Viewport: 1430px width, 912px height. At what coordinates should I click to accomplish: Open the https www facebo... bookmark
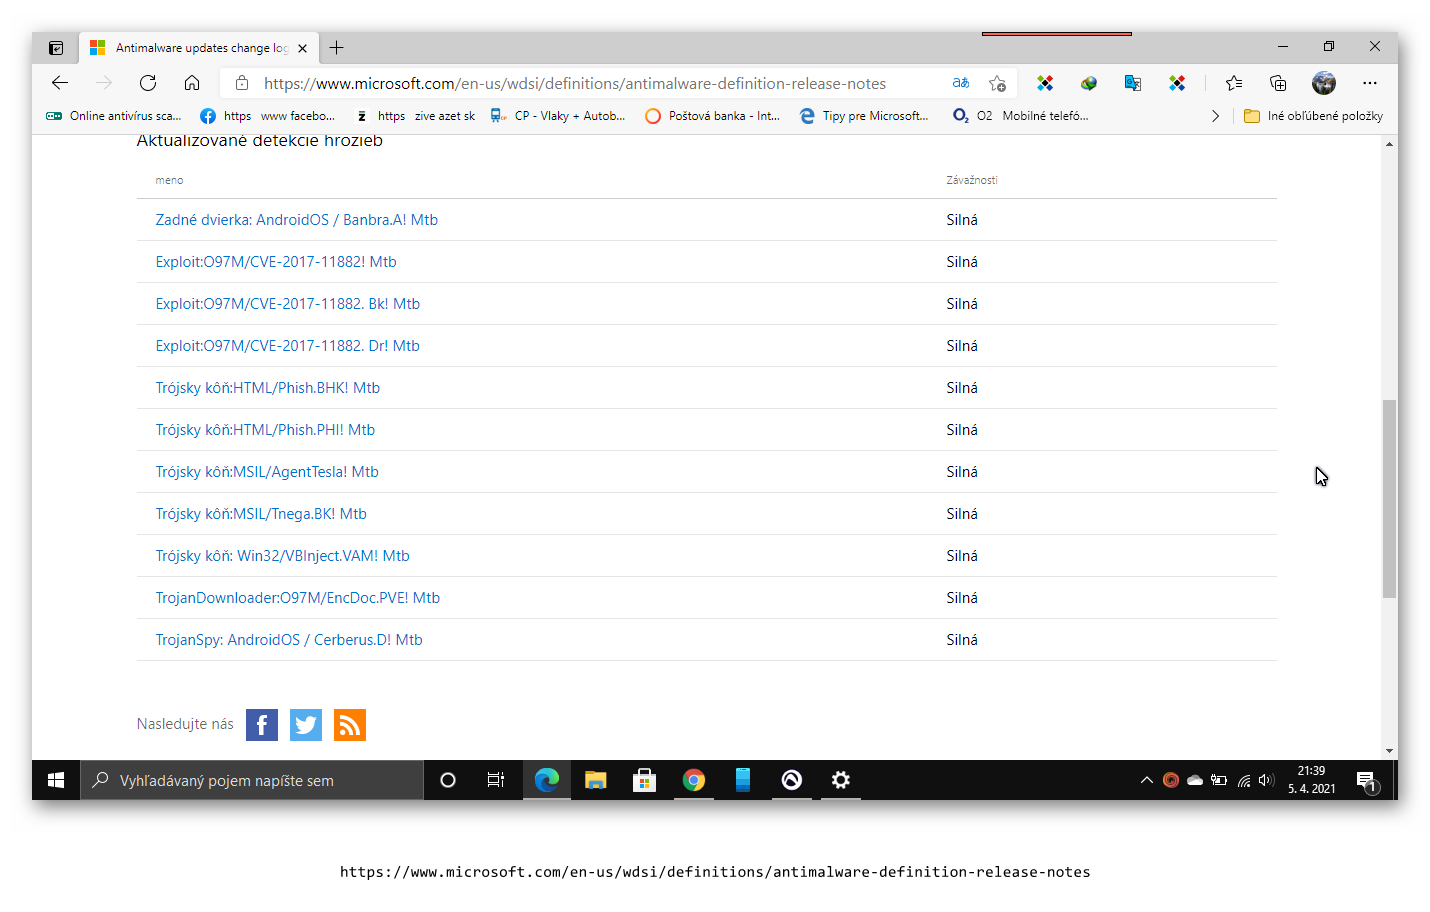pyautogui.click(x=268, y=116)
